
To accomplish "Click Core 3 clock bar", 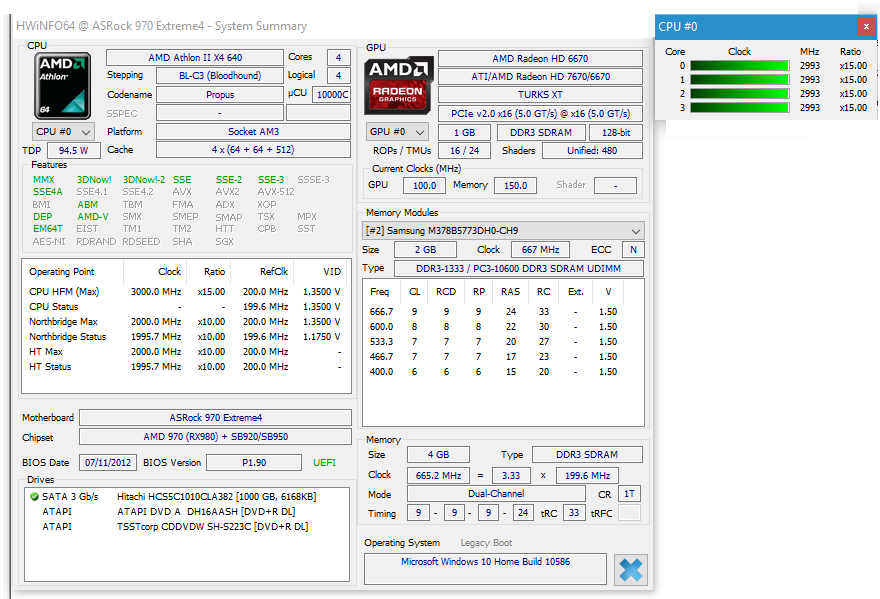I will 740,108.
